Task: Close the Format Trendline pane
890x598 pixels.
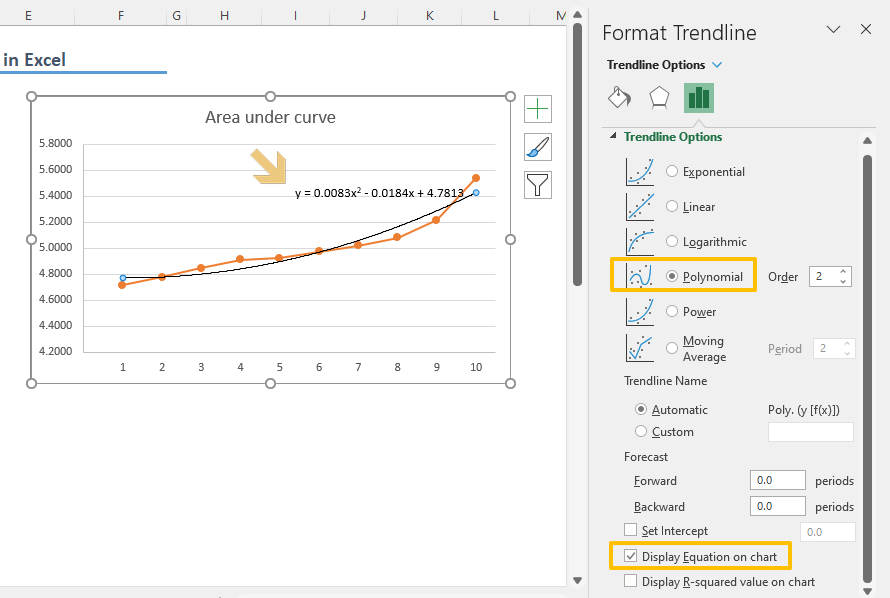Action: pos(865,29)
